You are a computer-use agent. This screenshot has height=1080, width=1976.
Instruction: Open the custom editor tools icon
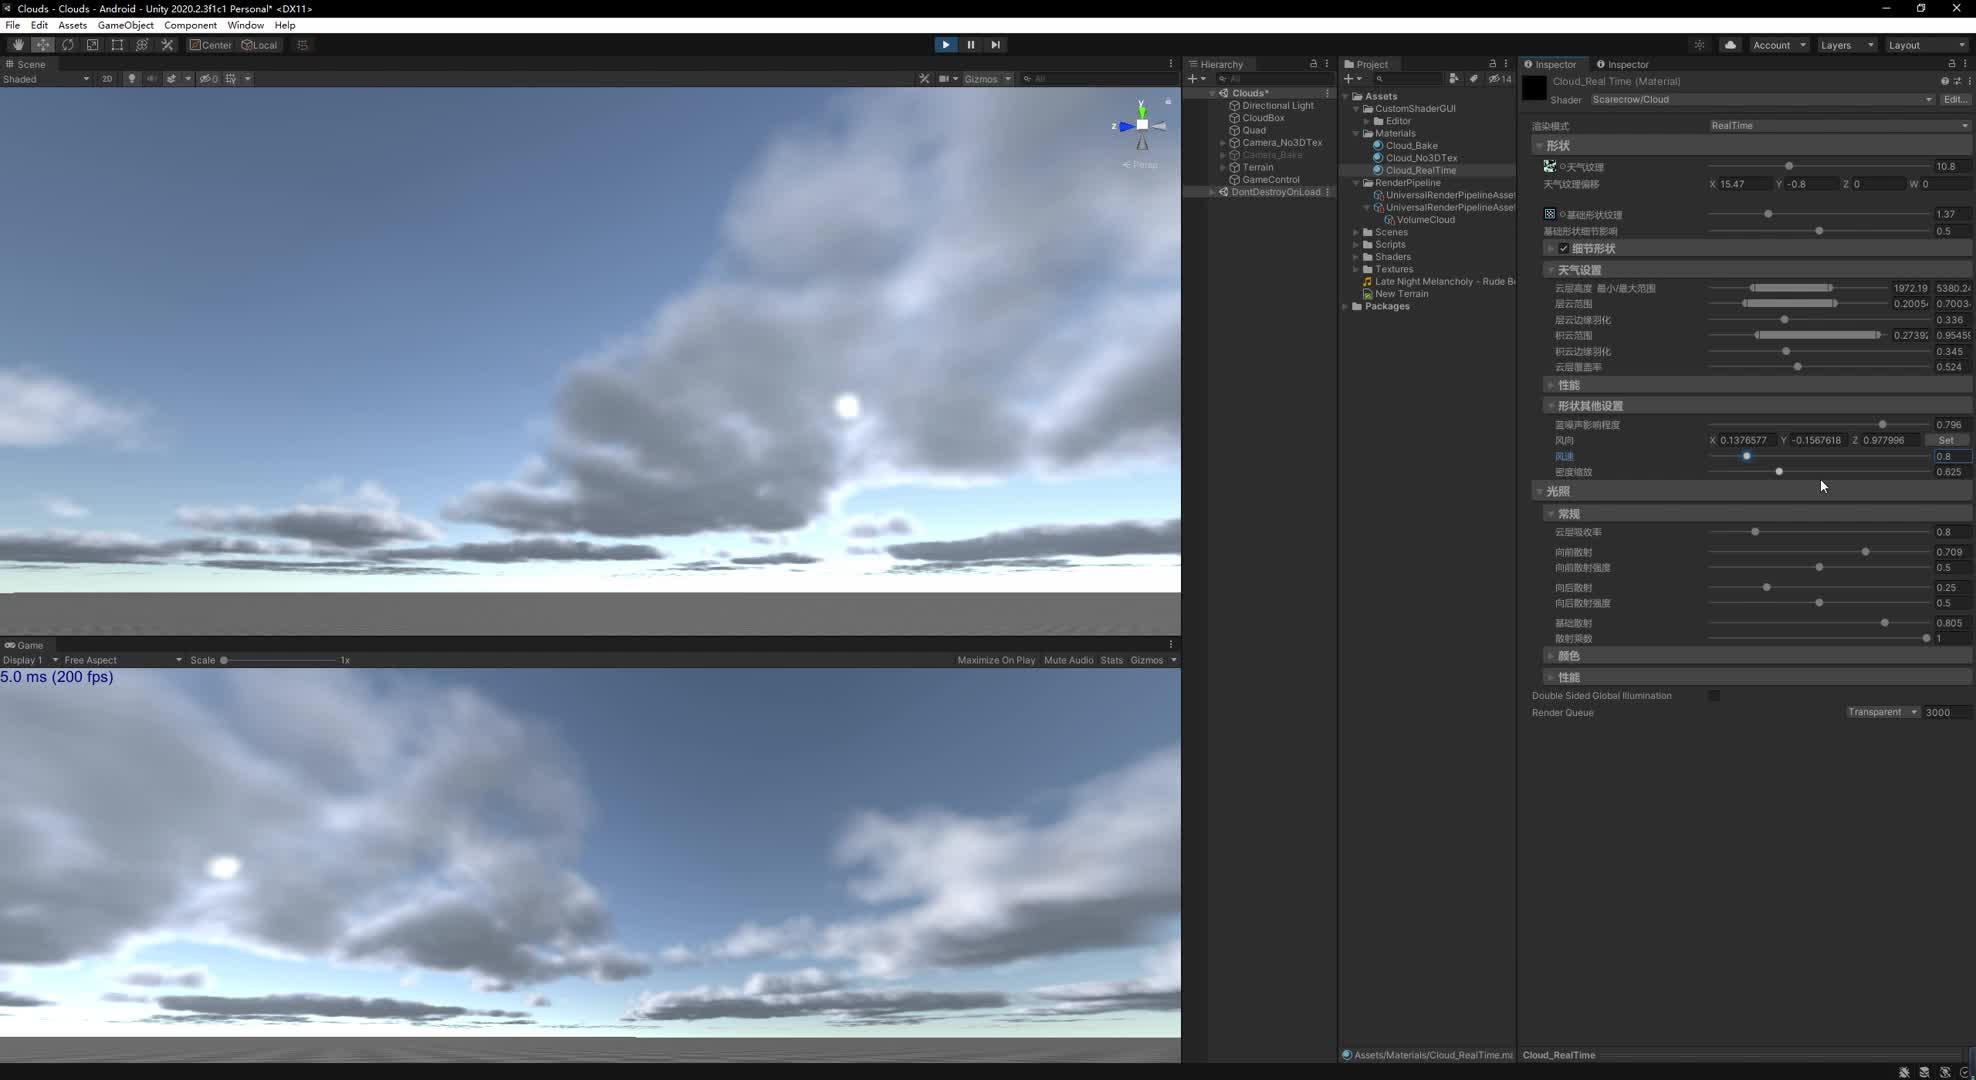click(x=166, y=45)
